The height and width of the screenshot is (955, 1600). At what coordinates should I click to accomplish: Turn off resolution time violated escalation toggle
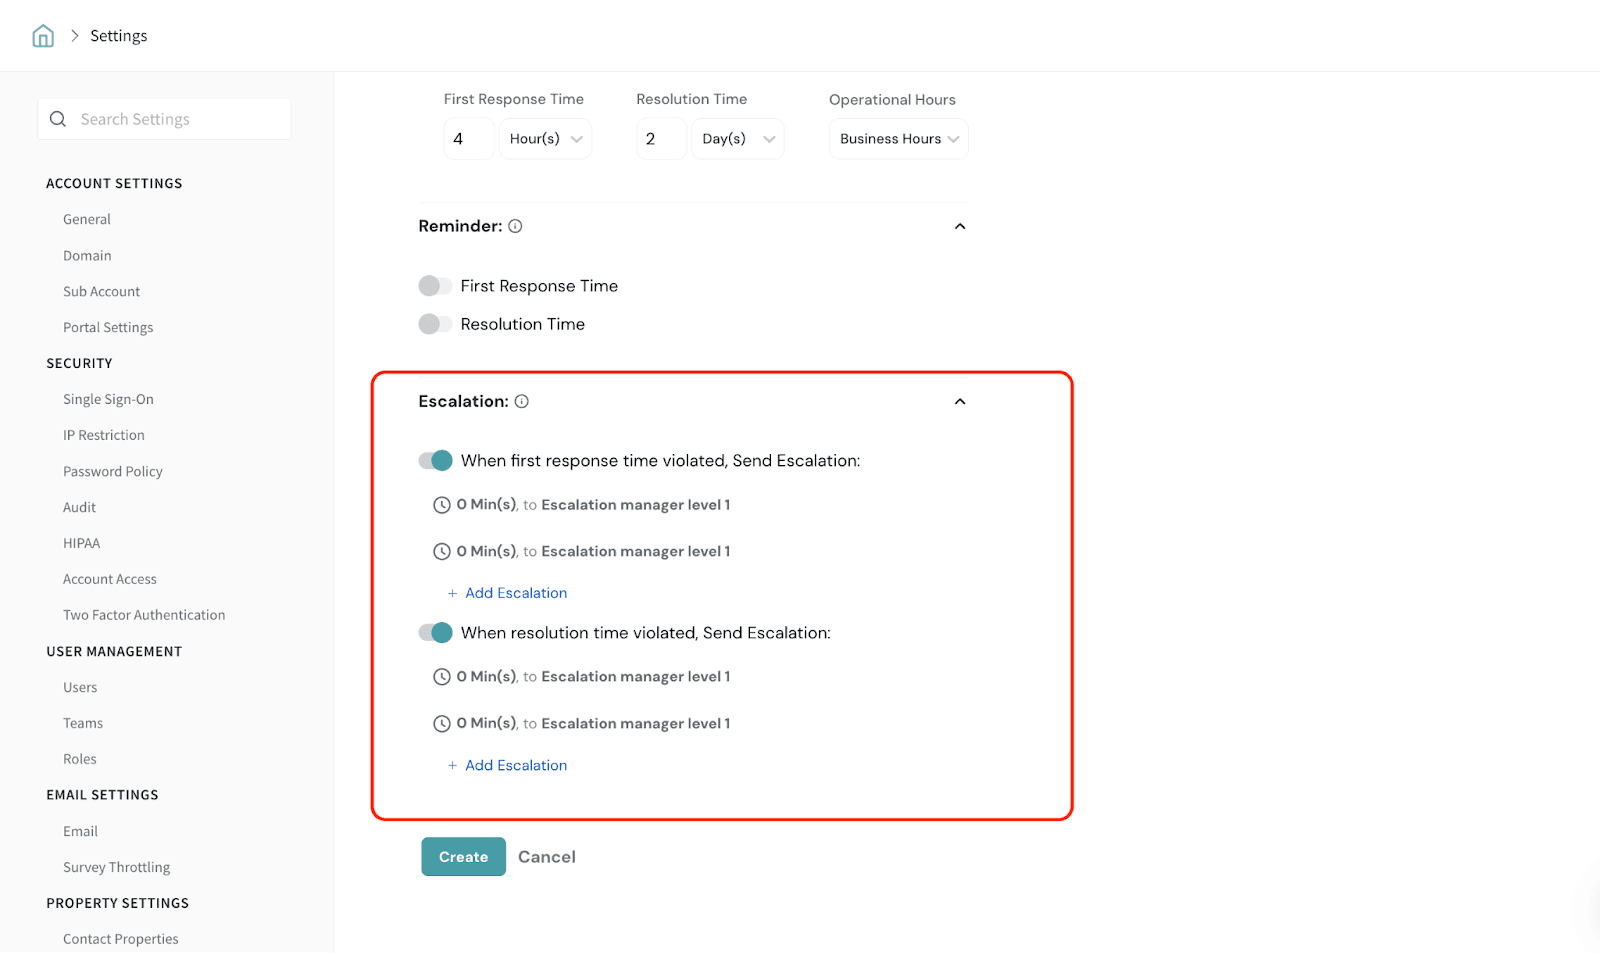coord(435,633)
